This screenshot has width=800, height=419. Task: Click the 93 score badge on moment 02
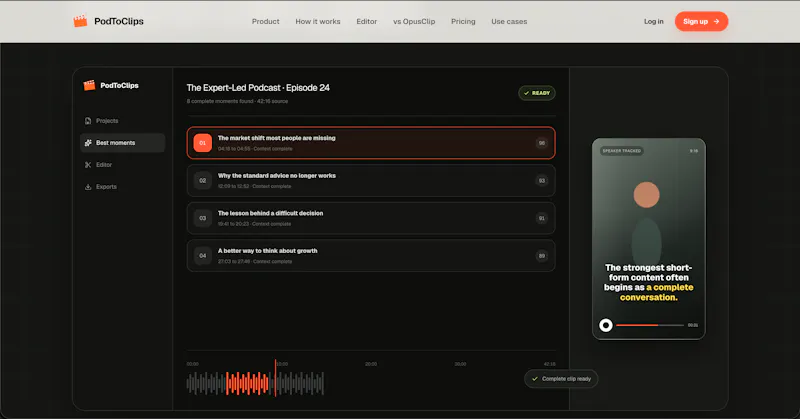(x=542, y=181)
